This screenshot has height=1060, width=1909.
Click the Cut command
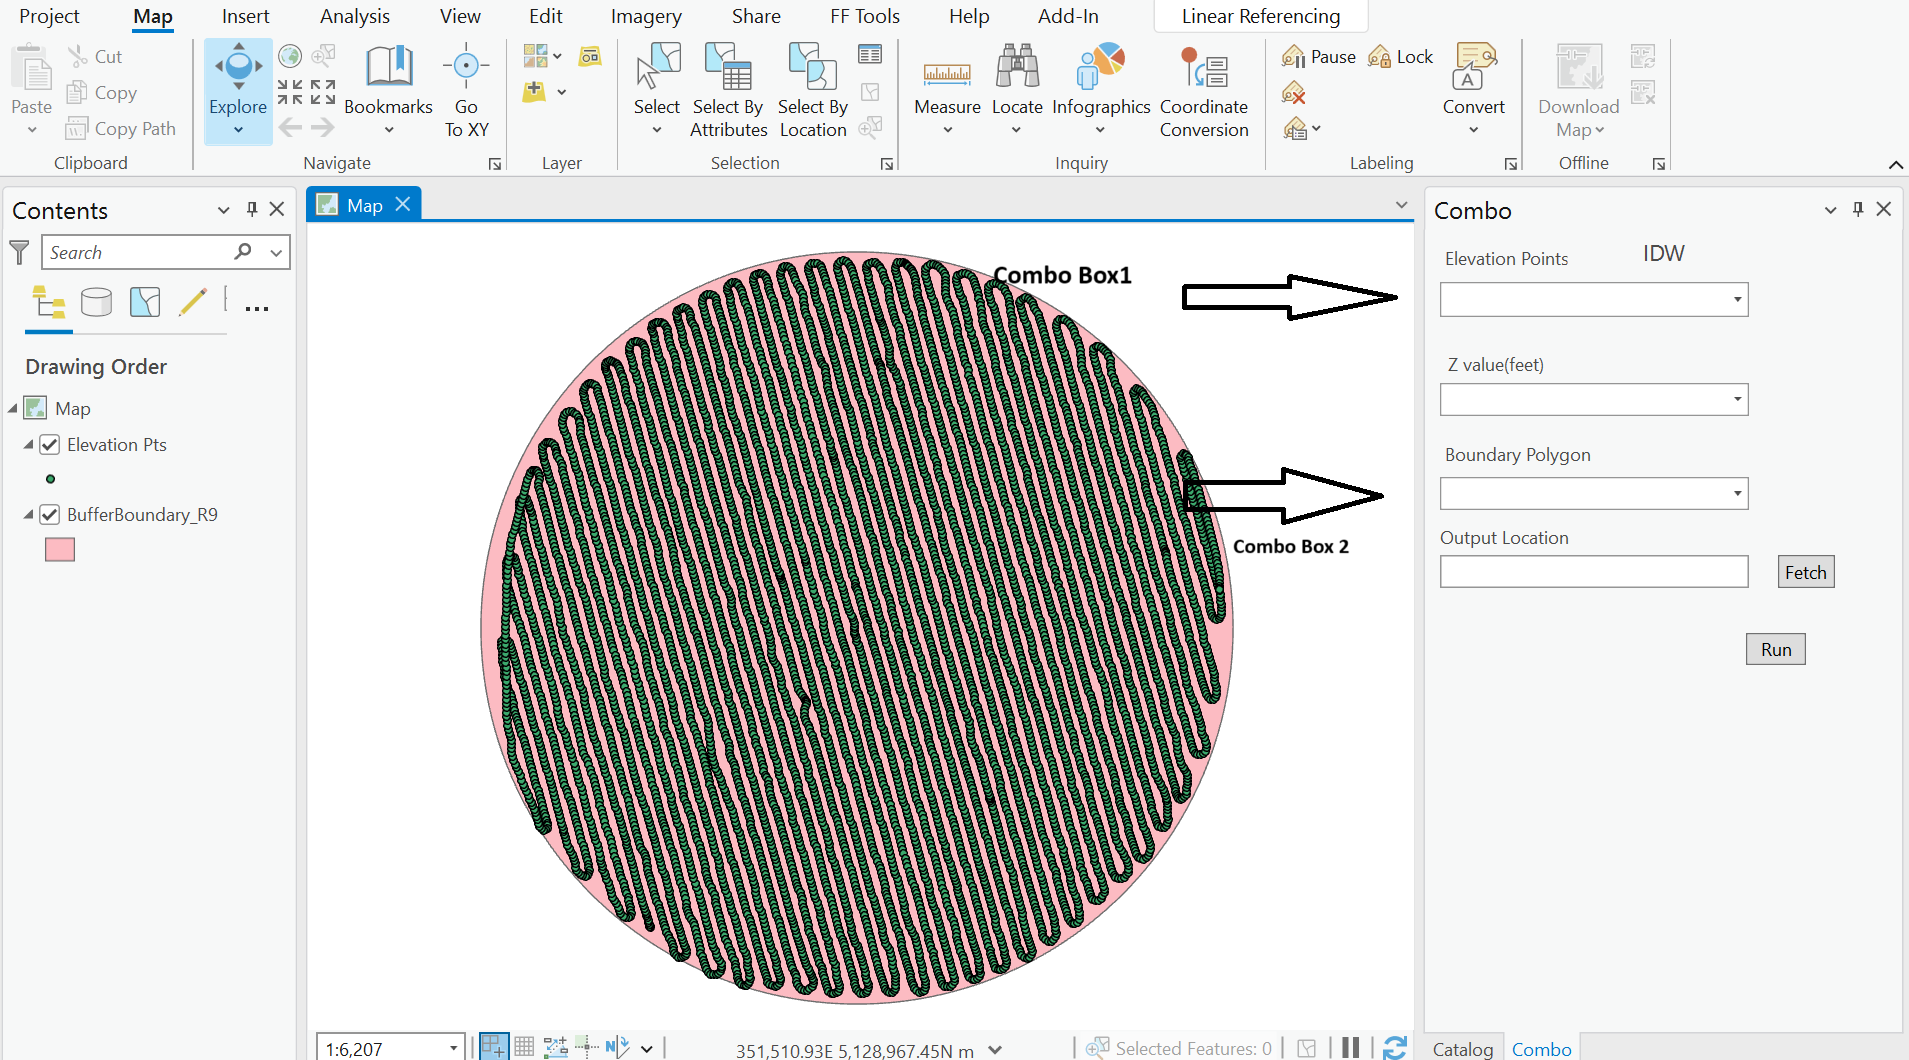pyautogui.click(x=95, y=56)
